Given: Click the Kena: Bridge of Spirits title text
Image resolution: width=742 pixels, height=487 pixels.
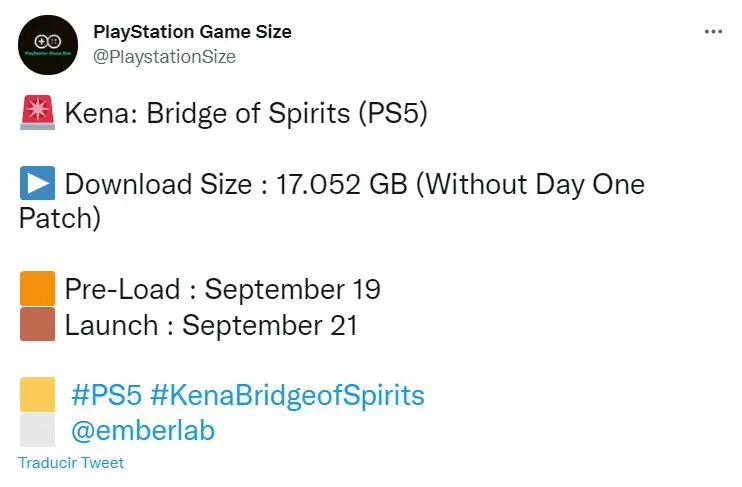Looking at the screenshot, I should point(246,114).
